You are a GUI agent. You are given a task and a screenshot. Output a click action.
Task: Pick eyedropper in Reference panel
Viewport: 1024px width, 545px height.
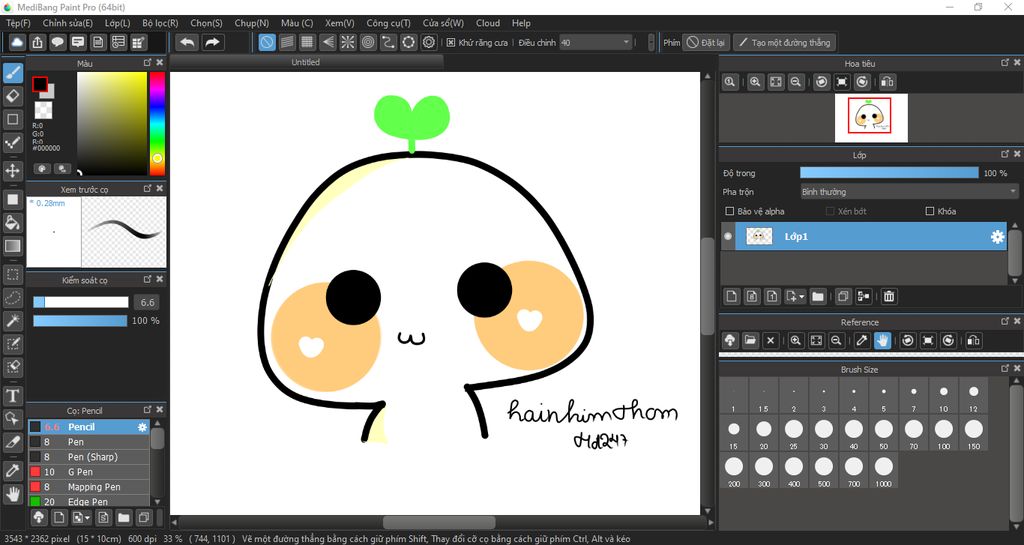(862, 340)
